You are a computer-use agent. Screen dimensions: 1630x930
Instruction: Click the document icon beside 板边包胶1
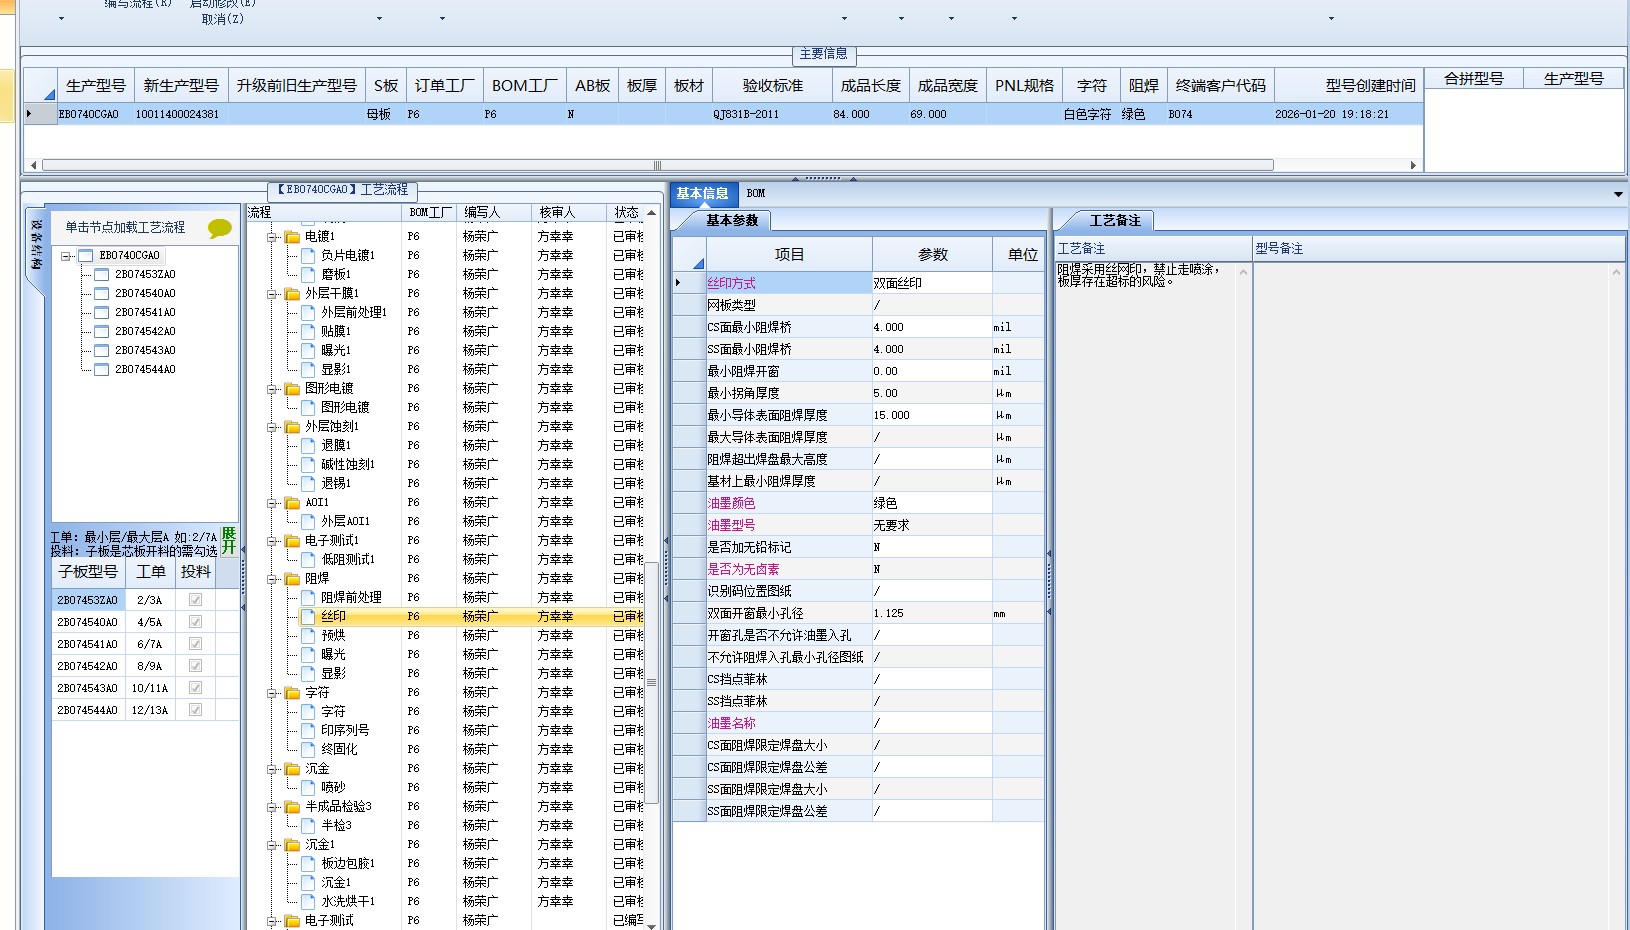(309, 864)
